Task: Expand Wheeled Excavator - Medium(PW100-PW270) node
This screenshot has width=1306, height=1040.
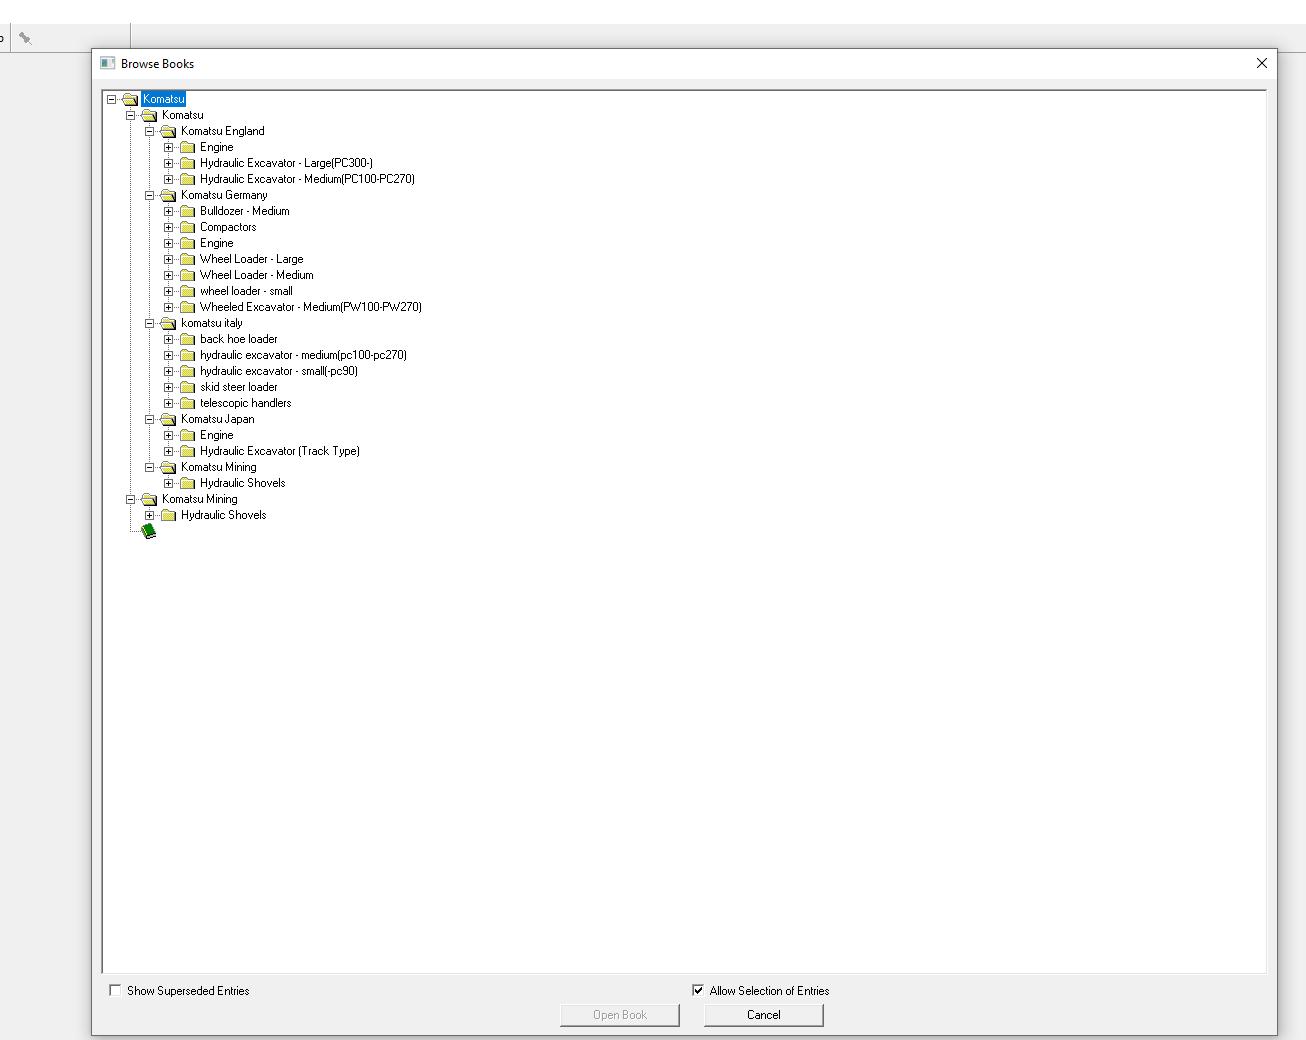Action: 169,307
